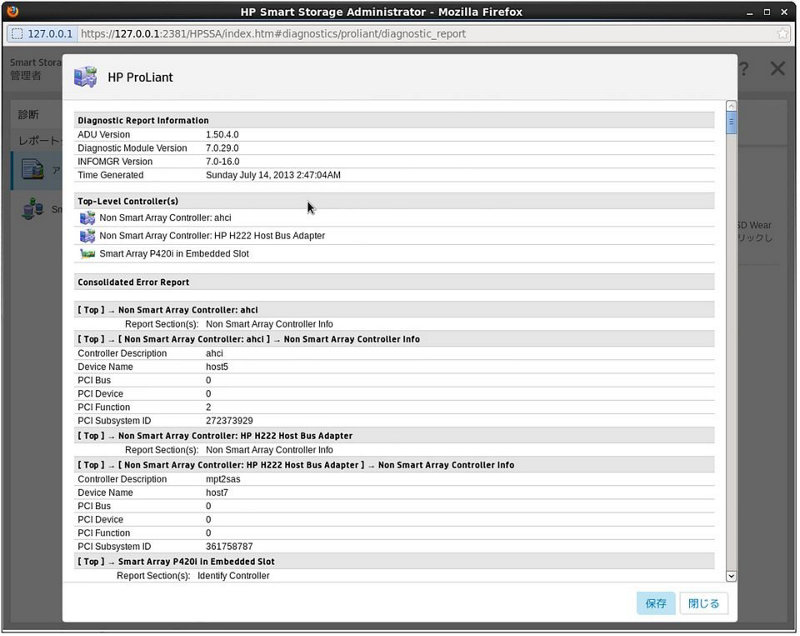
Task: Click the X icon to close HPSSA panel
Action: [778, 69]
